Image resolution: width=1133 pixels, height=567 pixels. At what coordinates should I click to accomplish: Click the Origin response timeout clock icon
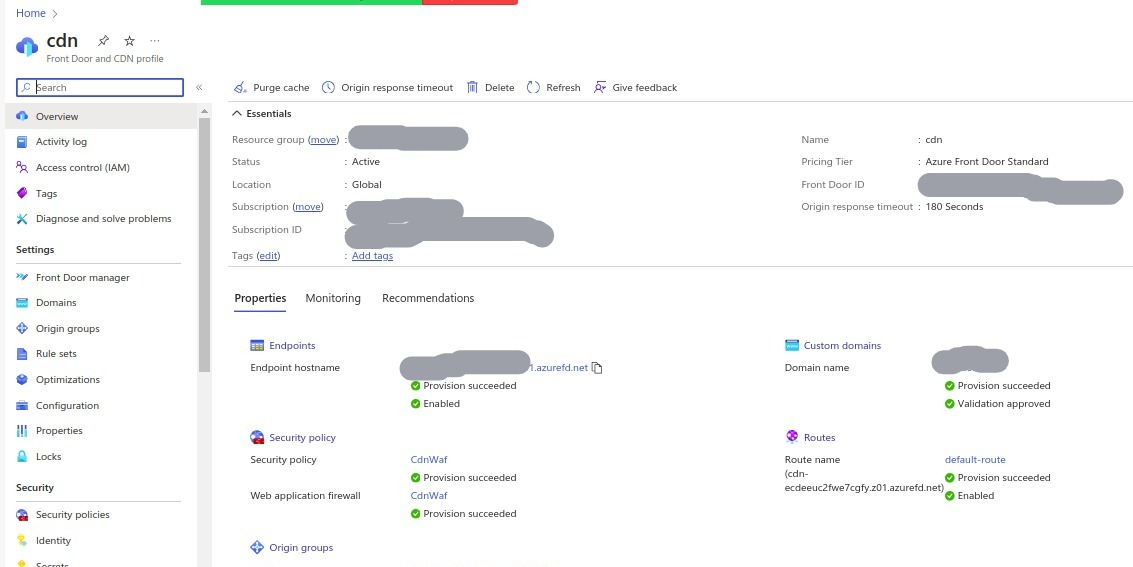point(328,87)
